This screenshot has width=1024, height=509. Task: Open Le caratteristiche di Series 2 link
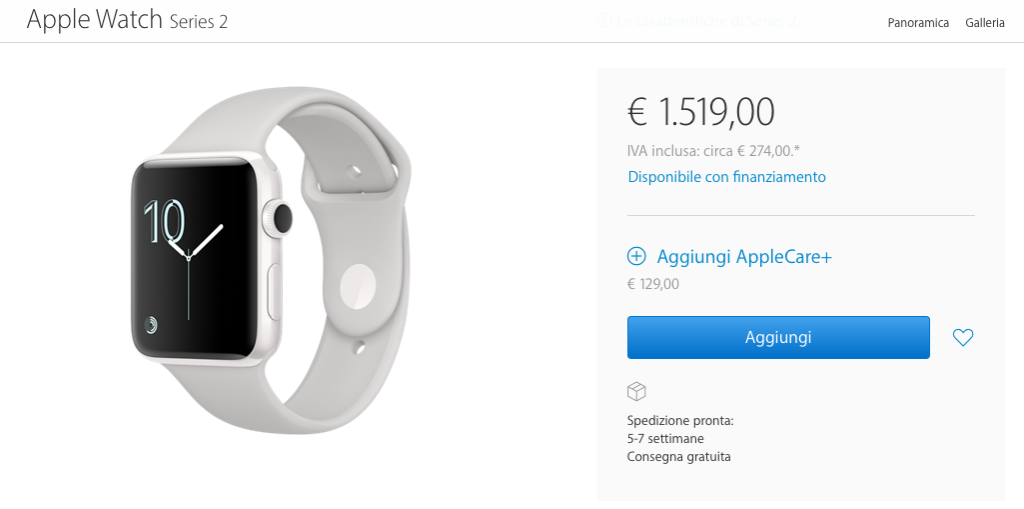coord(707,21)
